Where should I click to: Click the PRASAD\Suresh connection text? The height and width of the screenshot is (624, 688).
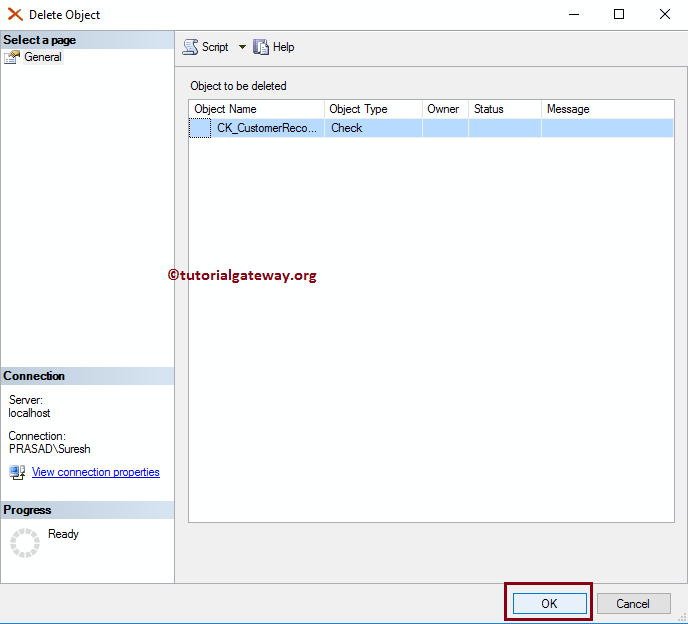(50, 449)
